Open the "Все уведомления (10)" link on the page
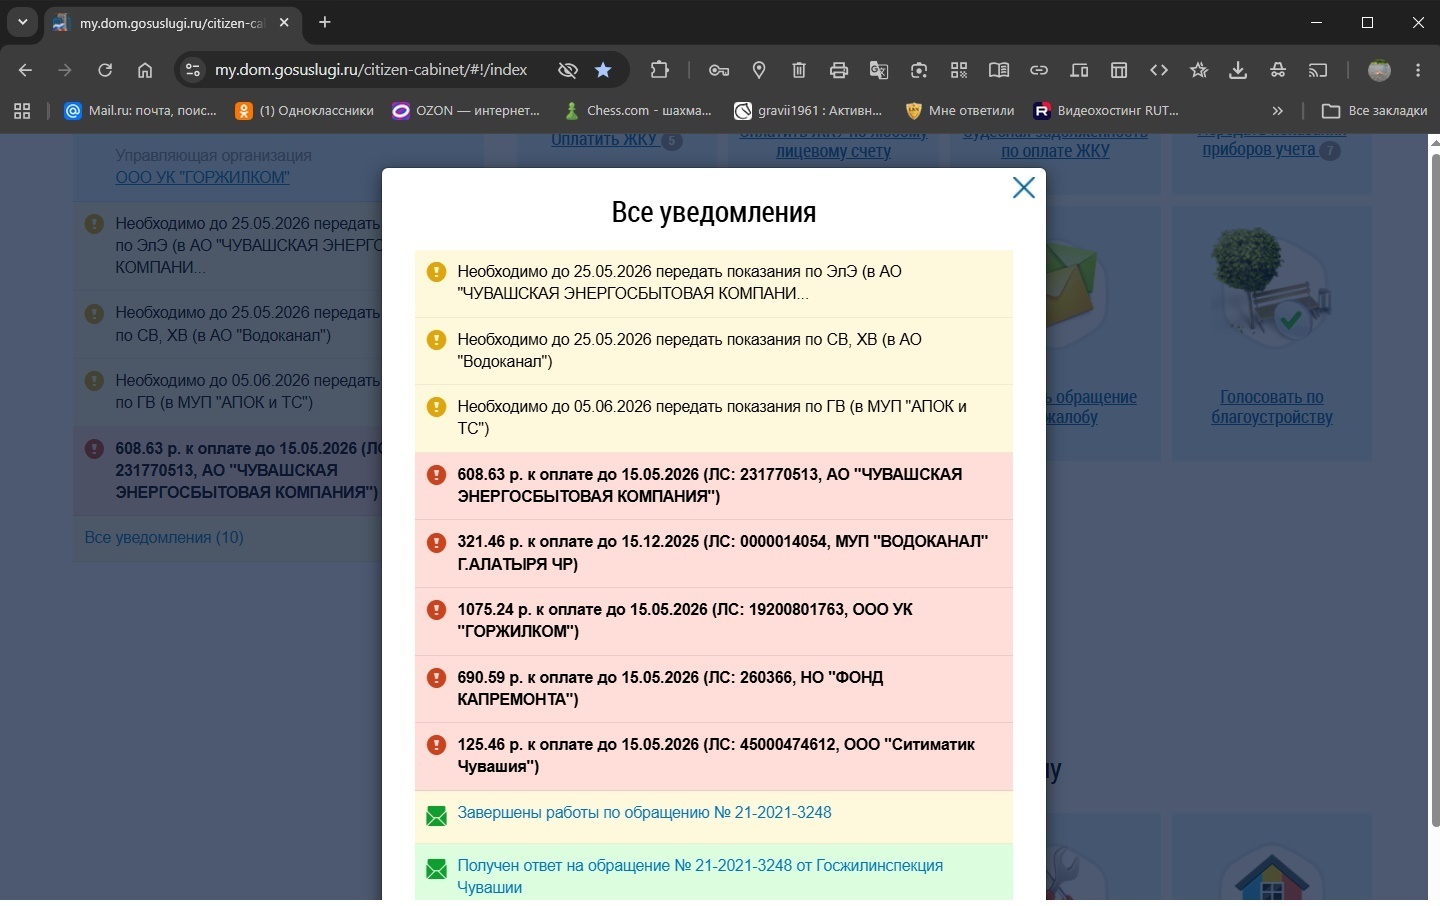Screen dimensions: 1440x906 click(164, 538)
